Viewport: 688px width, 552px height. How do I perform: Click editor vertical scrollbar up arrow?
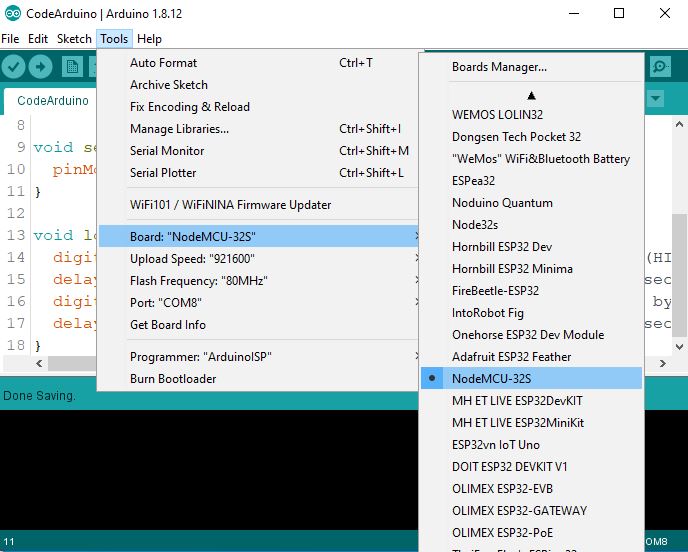679,124
